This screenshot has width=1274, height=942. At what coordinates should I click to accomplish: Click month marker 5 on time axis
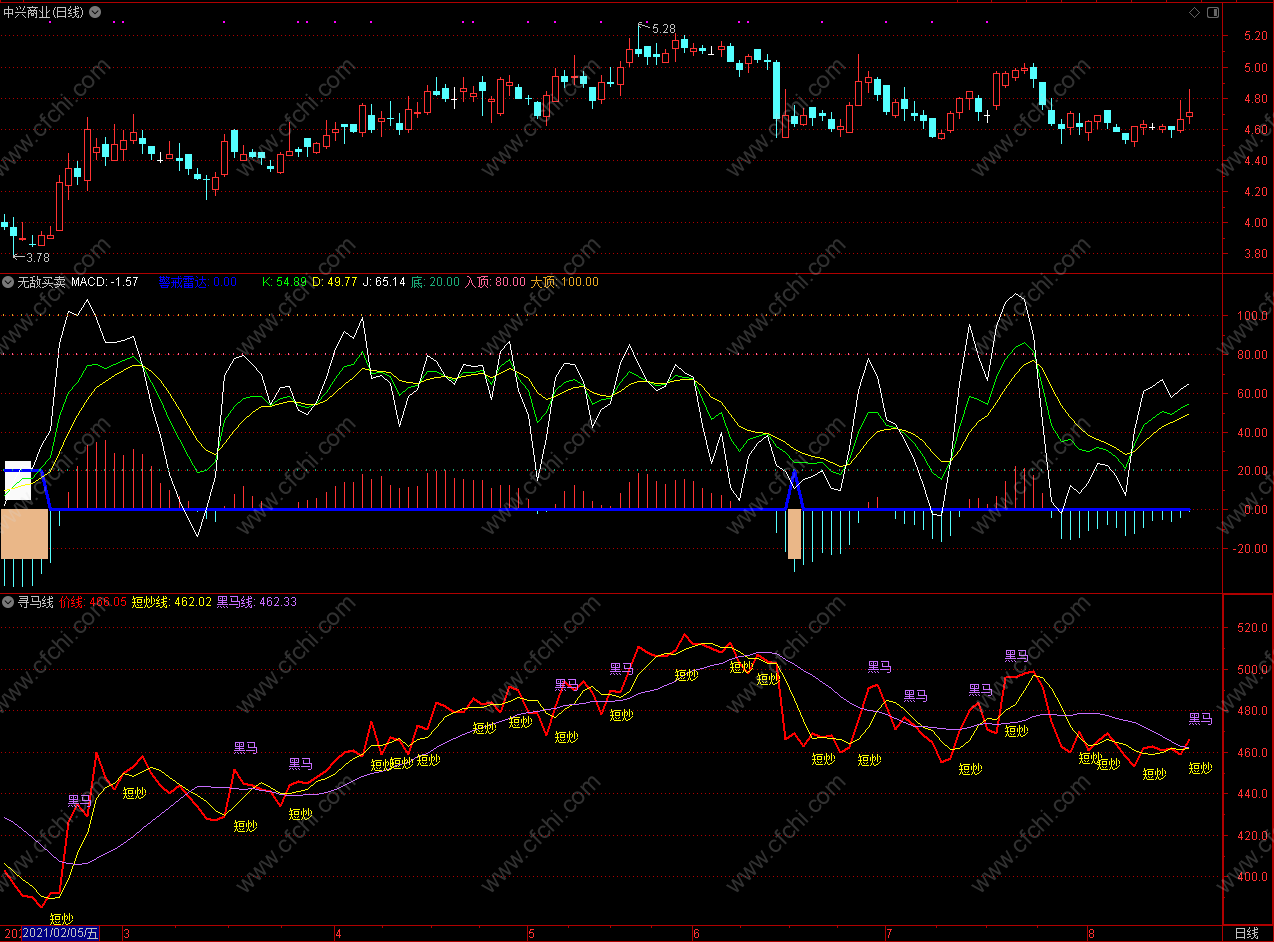click(531, 934)
